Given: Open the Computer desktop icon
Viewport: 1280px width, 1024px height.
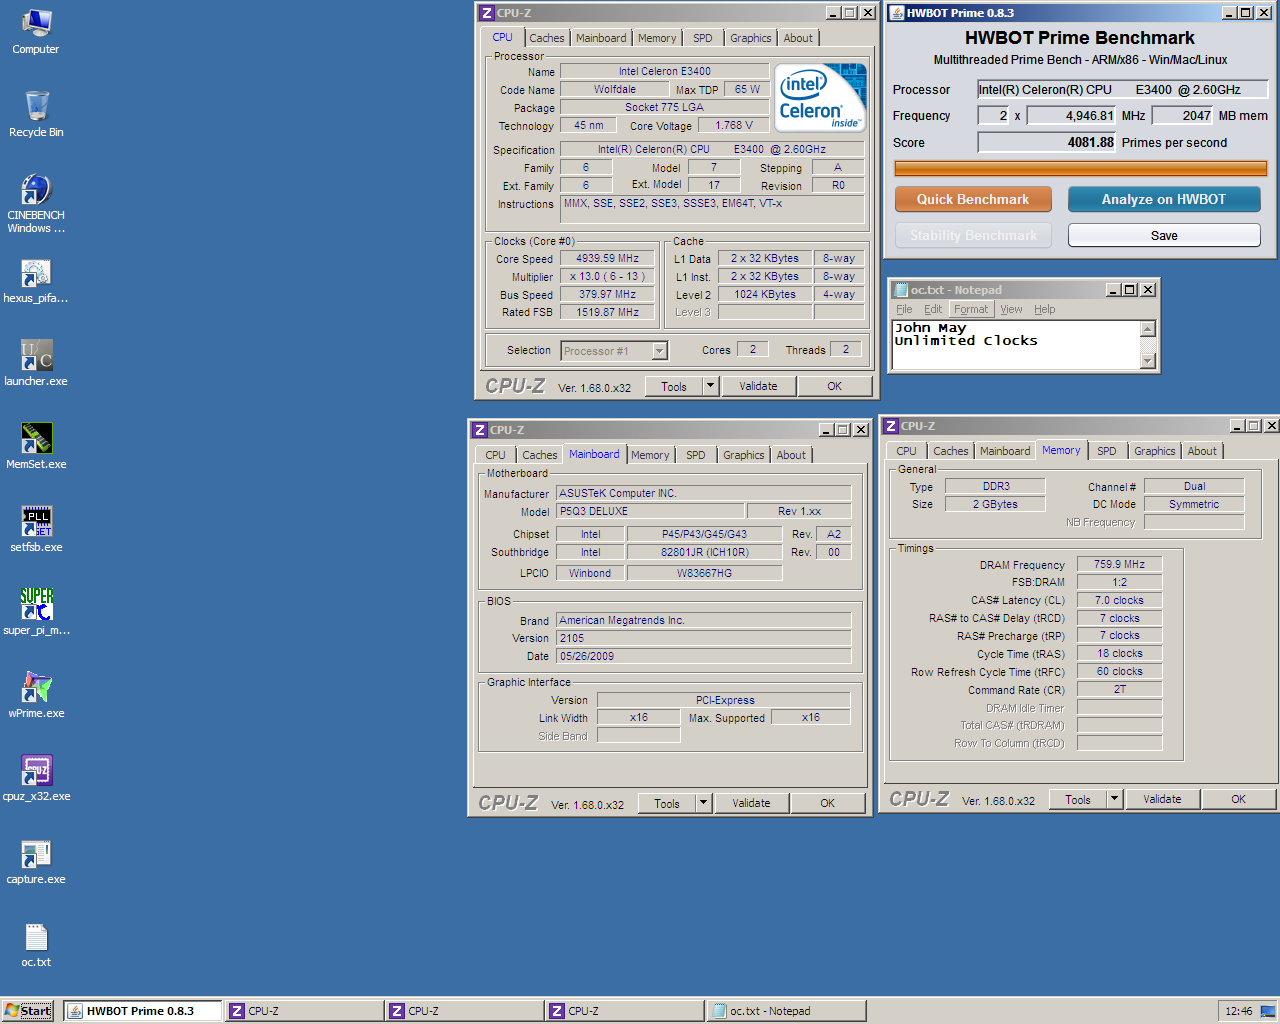Looking at the screenshot, I should click(36, 31).
